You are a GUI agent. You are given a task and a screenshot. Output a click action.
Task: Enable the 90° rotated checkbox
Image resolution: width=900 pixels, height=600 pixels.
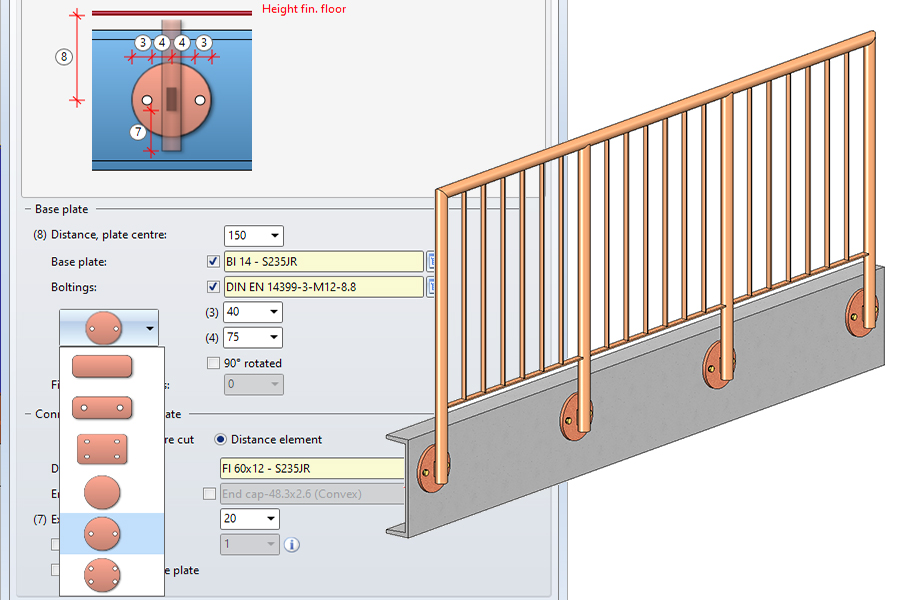(212, 363)
